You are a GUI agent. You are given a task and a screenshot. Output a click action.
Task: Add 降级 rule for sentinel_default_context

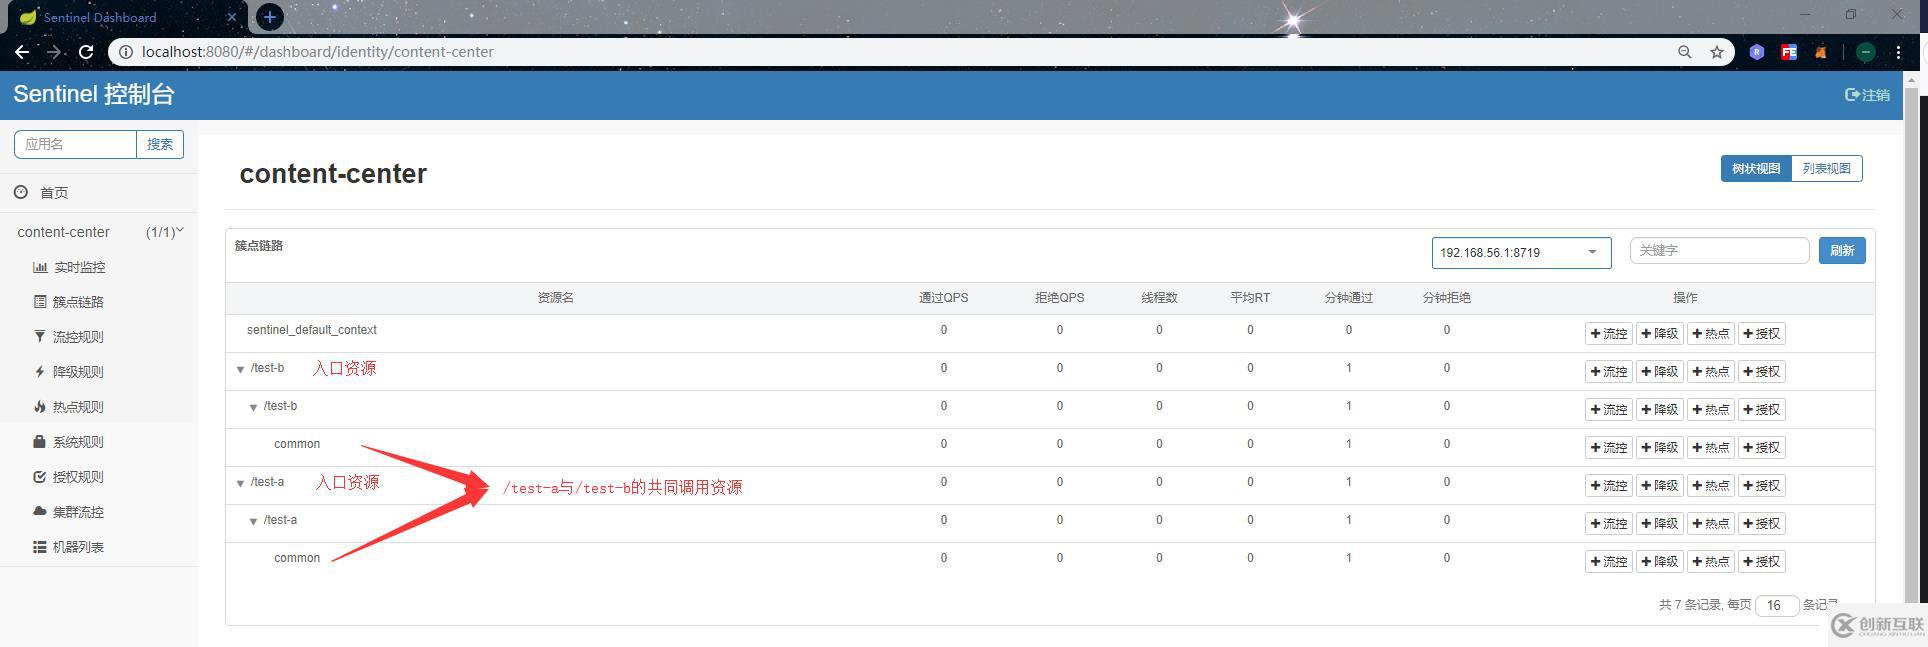pos(1660,334)
